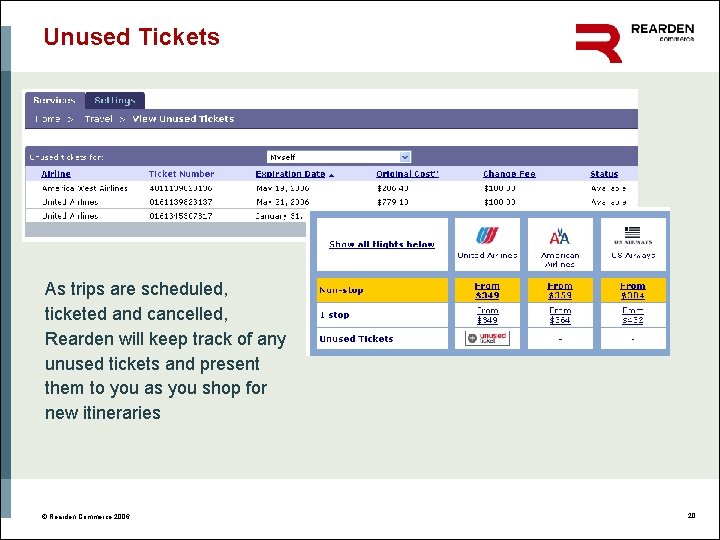
Task: Open the Myself traveler dropdown
Action: point(339,157)
